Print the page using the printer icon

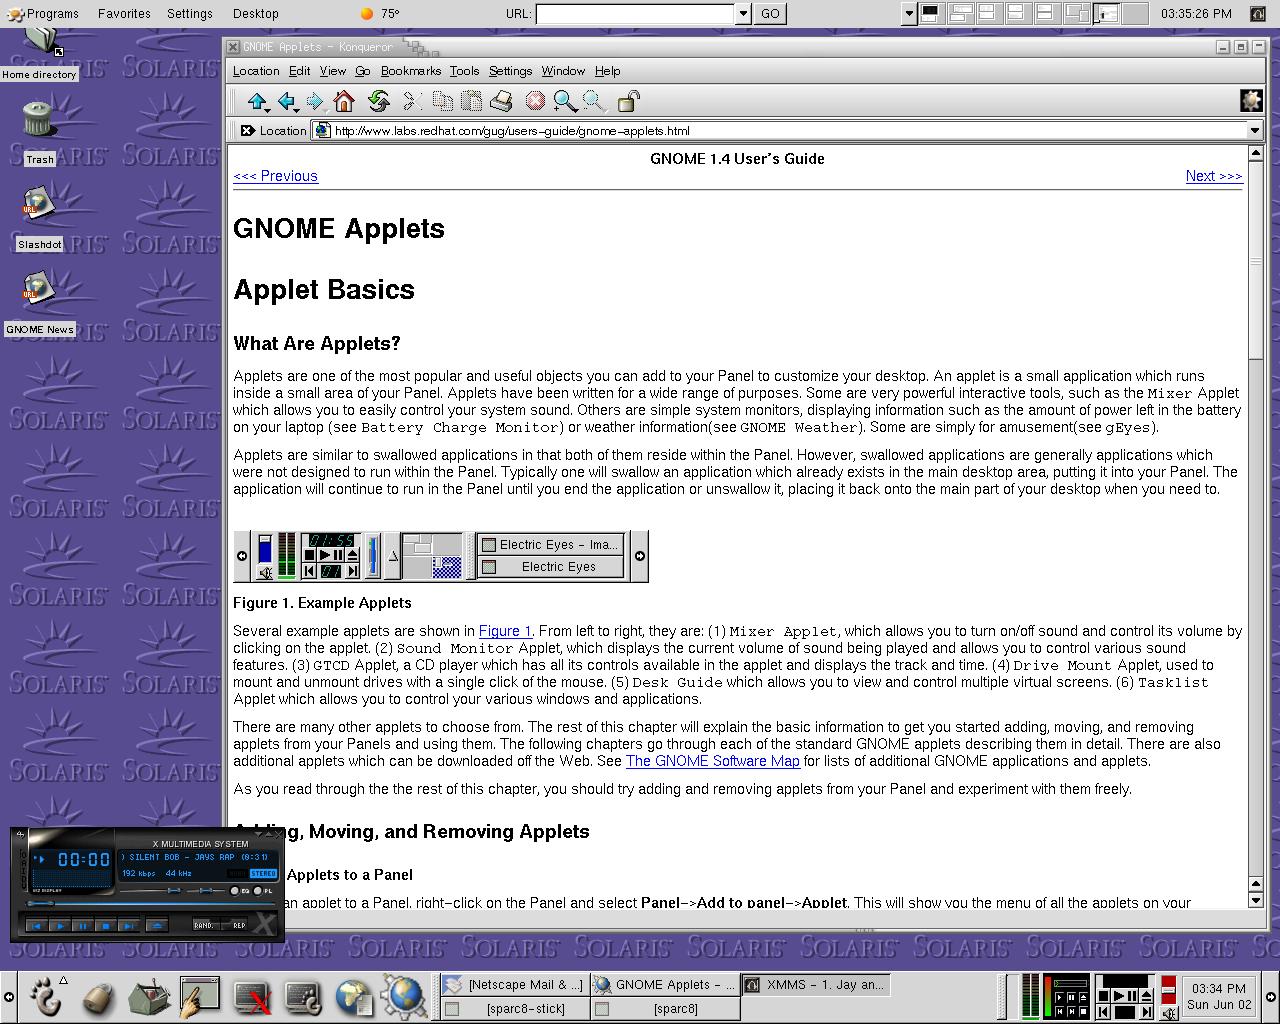pos(502,101)
